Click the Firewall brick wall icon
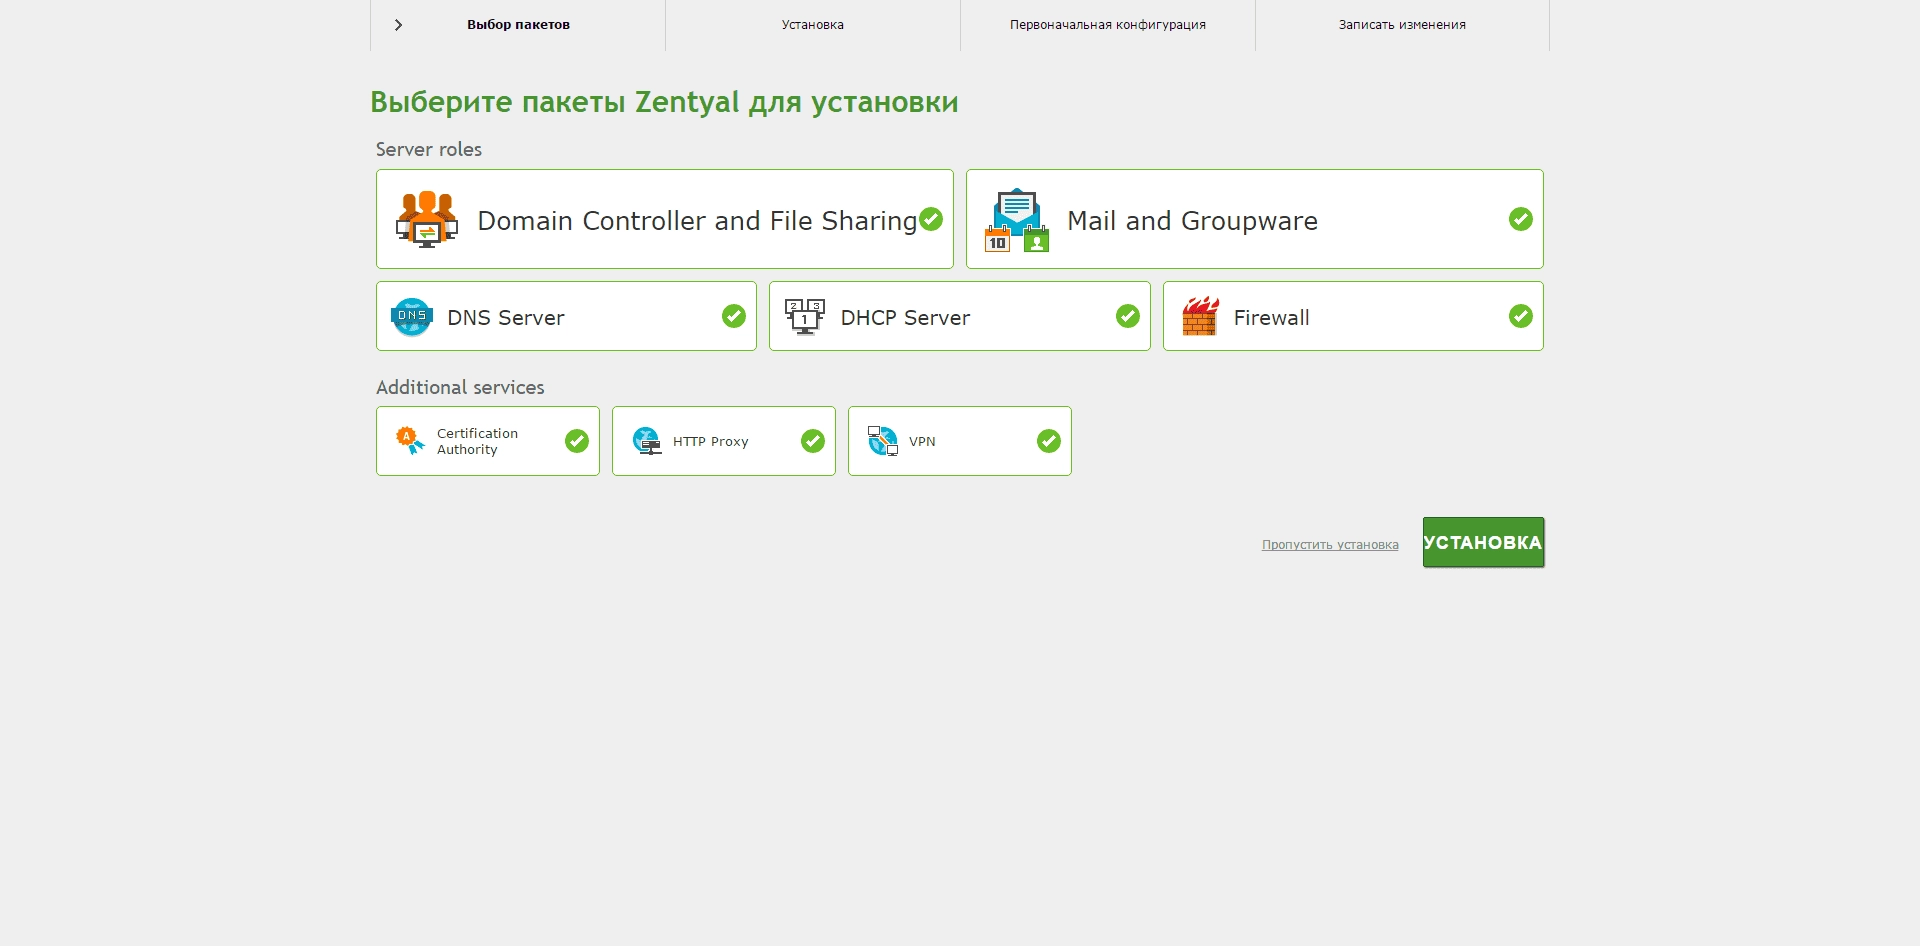 click(x=1200, y=316)
